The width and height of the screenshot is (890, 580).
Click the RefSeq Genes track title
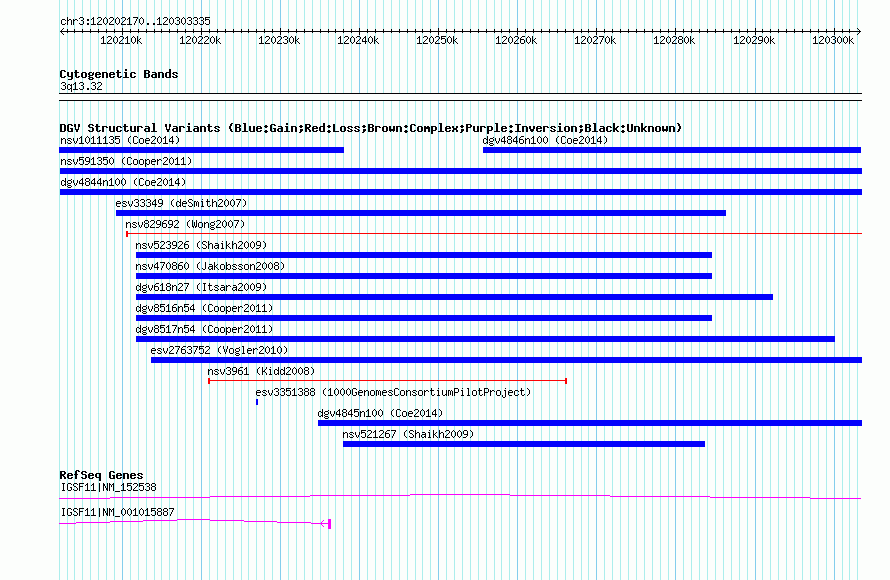click(101, 475)
